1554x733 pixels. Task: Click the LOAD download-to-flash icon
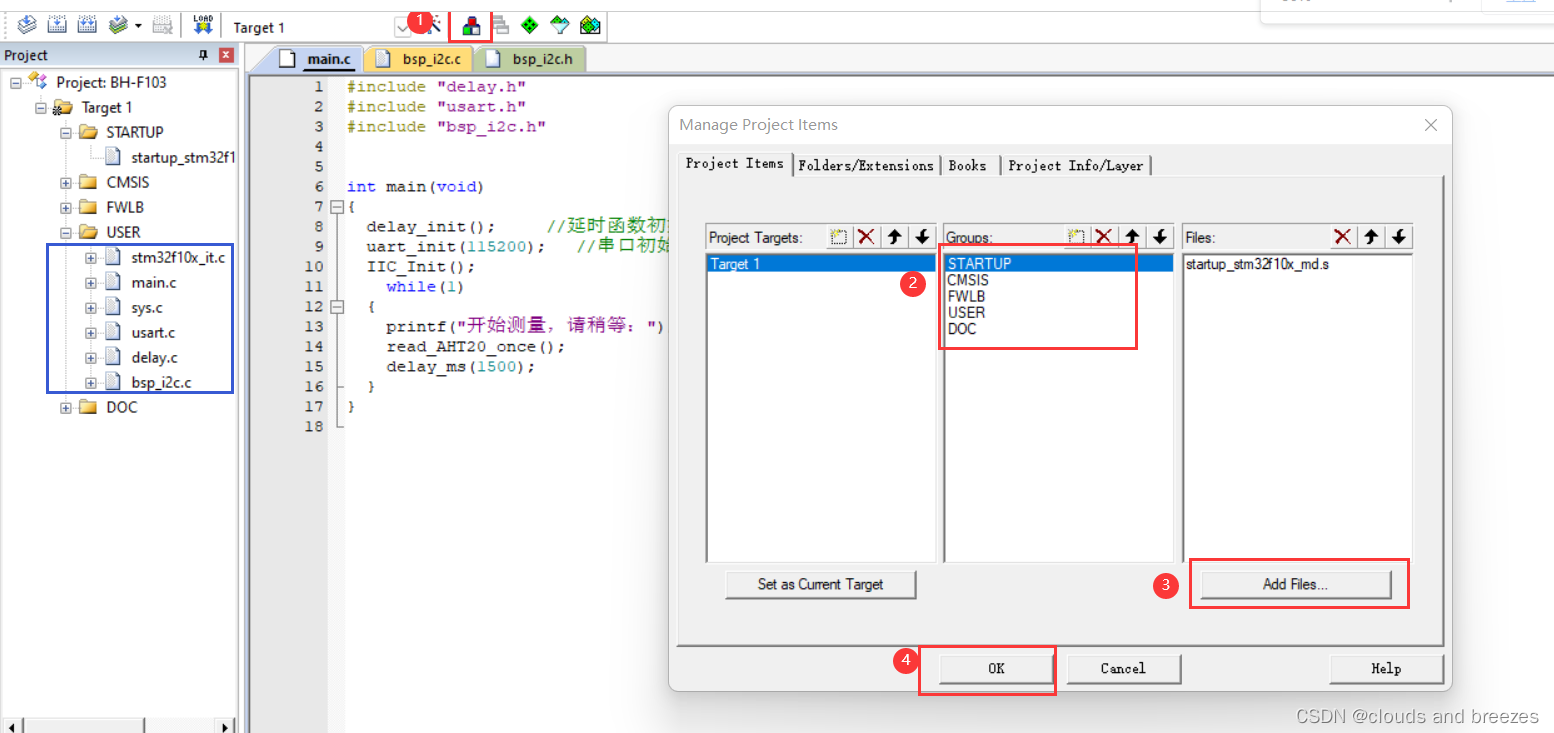click(202, 25)
